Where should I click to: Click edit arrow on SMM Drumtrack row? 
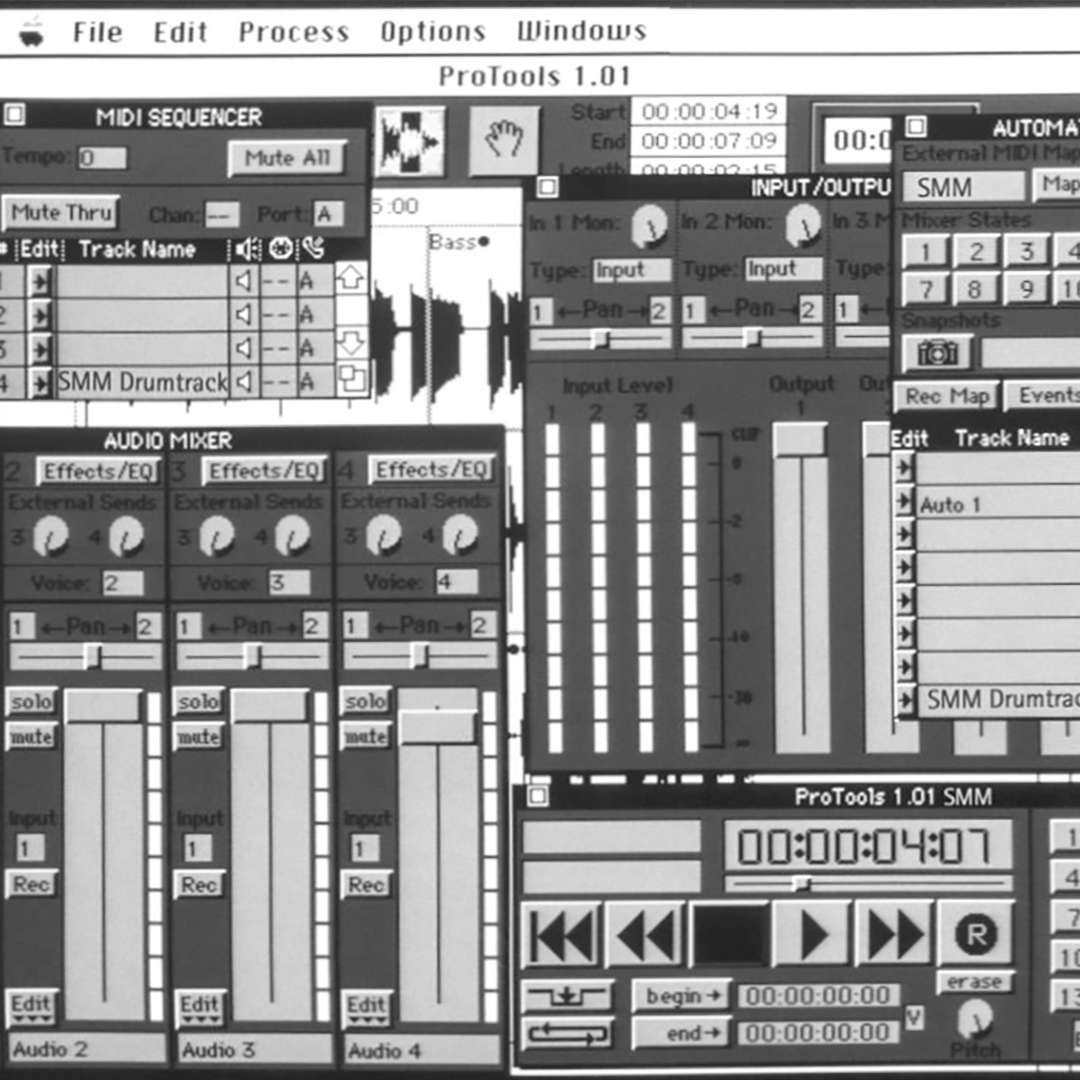pos(40,382)
